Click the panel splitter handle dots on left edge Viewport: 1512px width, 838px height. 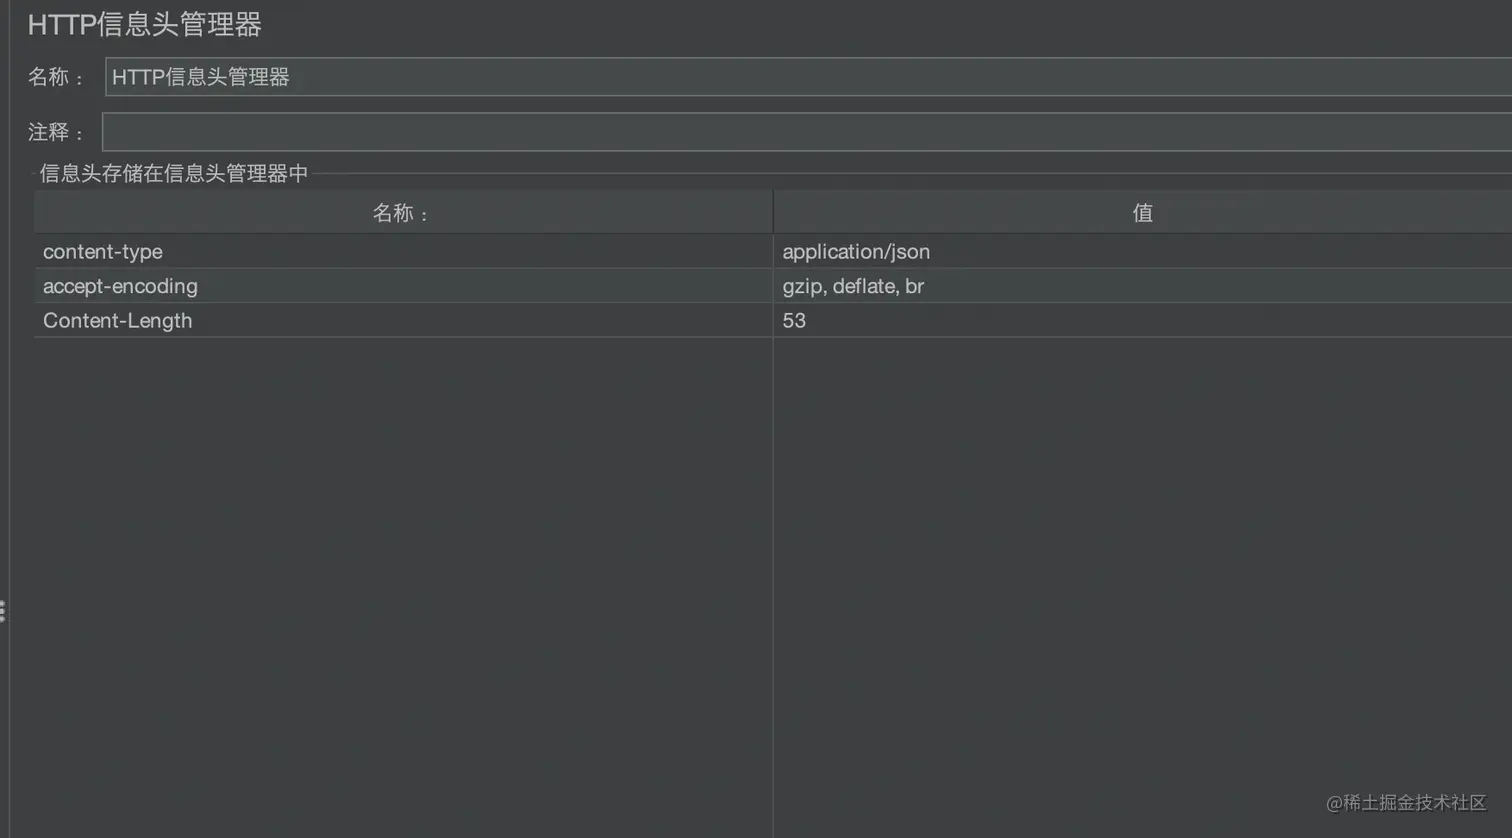[x=3, y=611]
